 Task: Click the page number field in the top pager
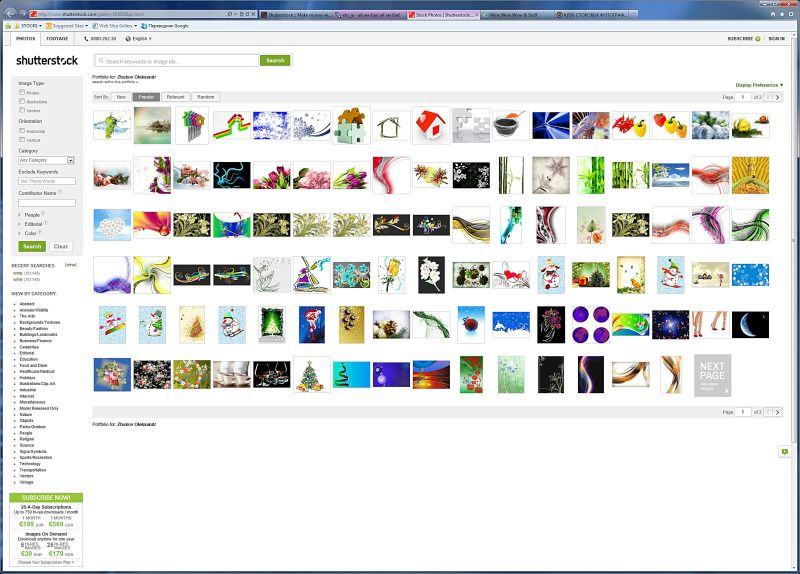point(743,97)
